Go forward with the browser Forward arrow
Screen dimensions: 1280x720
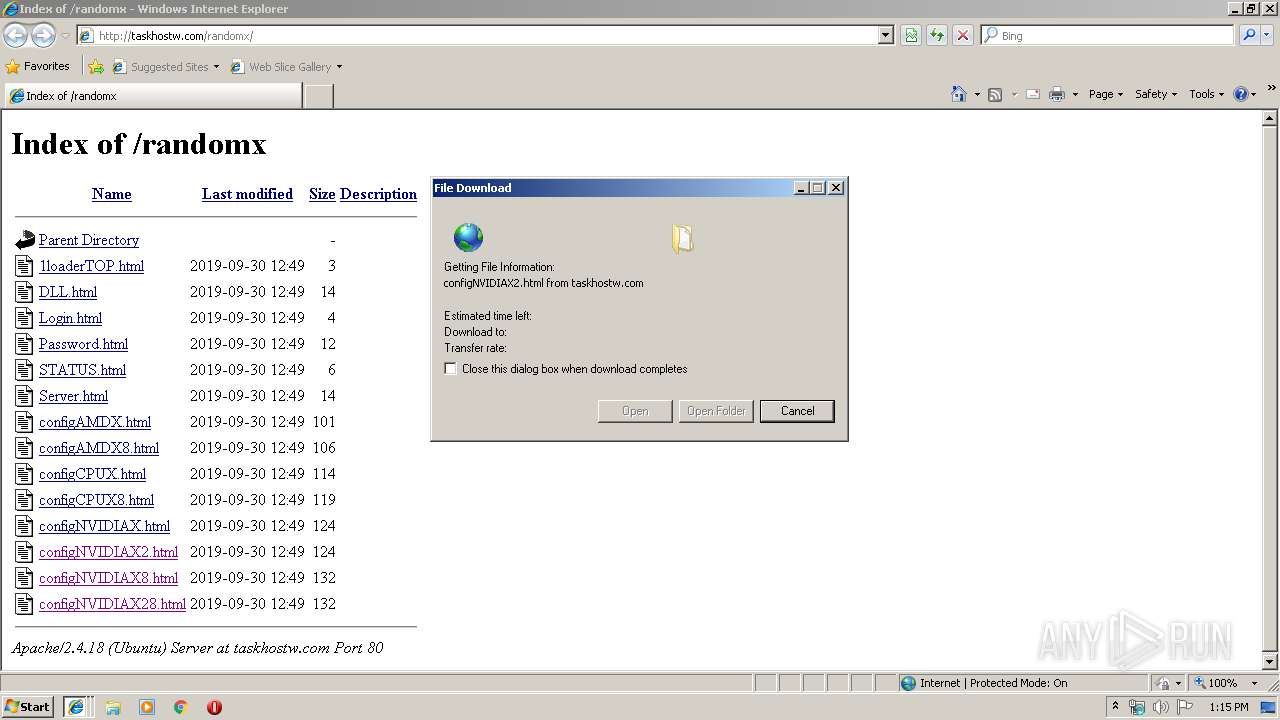[x=43, y=35]
